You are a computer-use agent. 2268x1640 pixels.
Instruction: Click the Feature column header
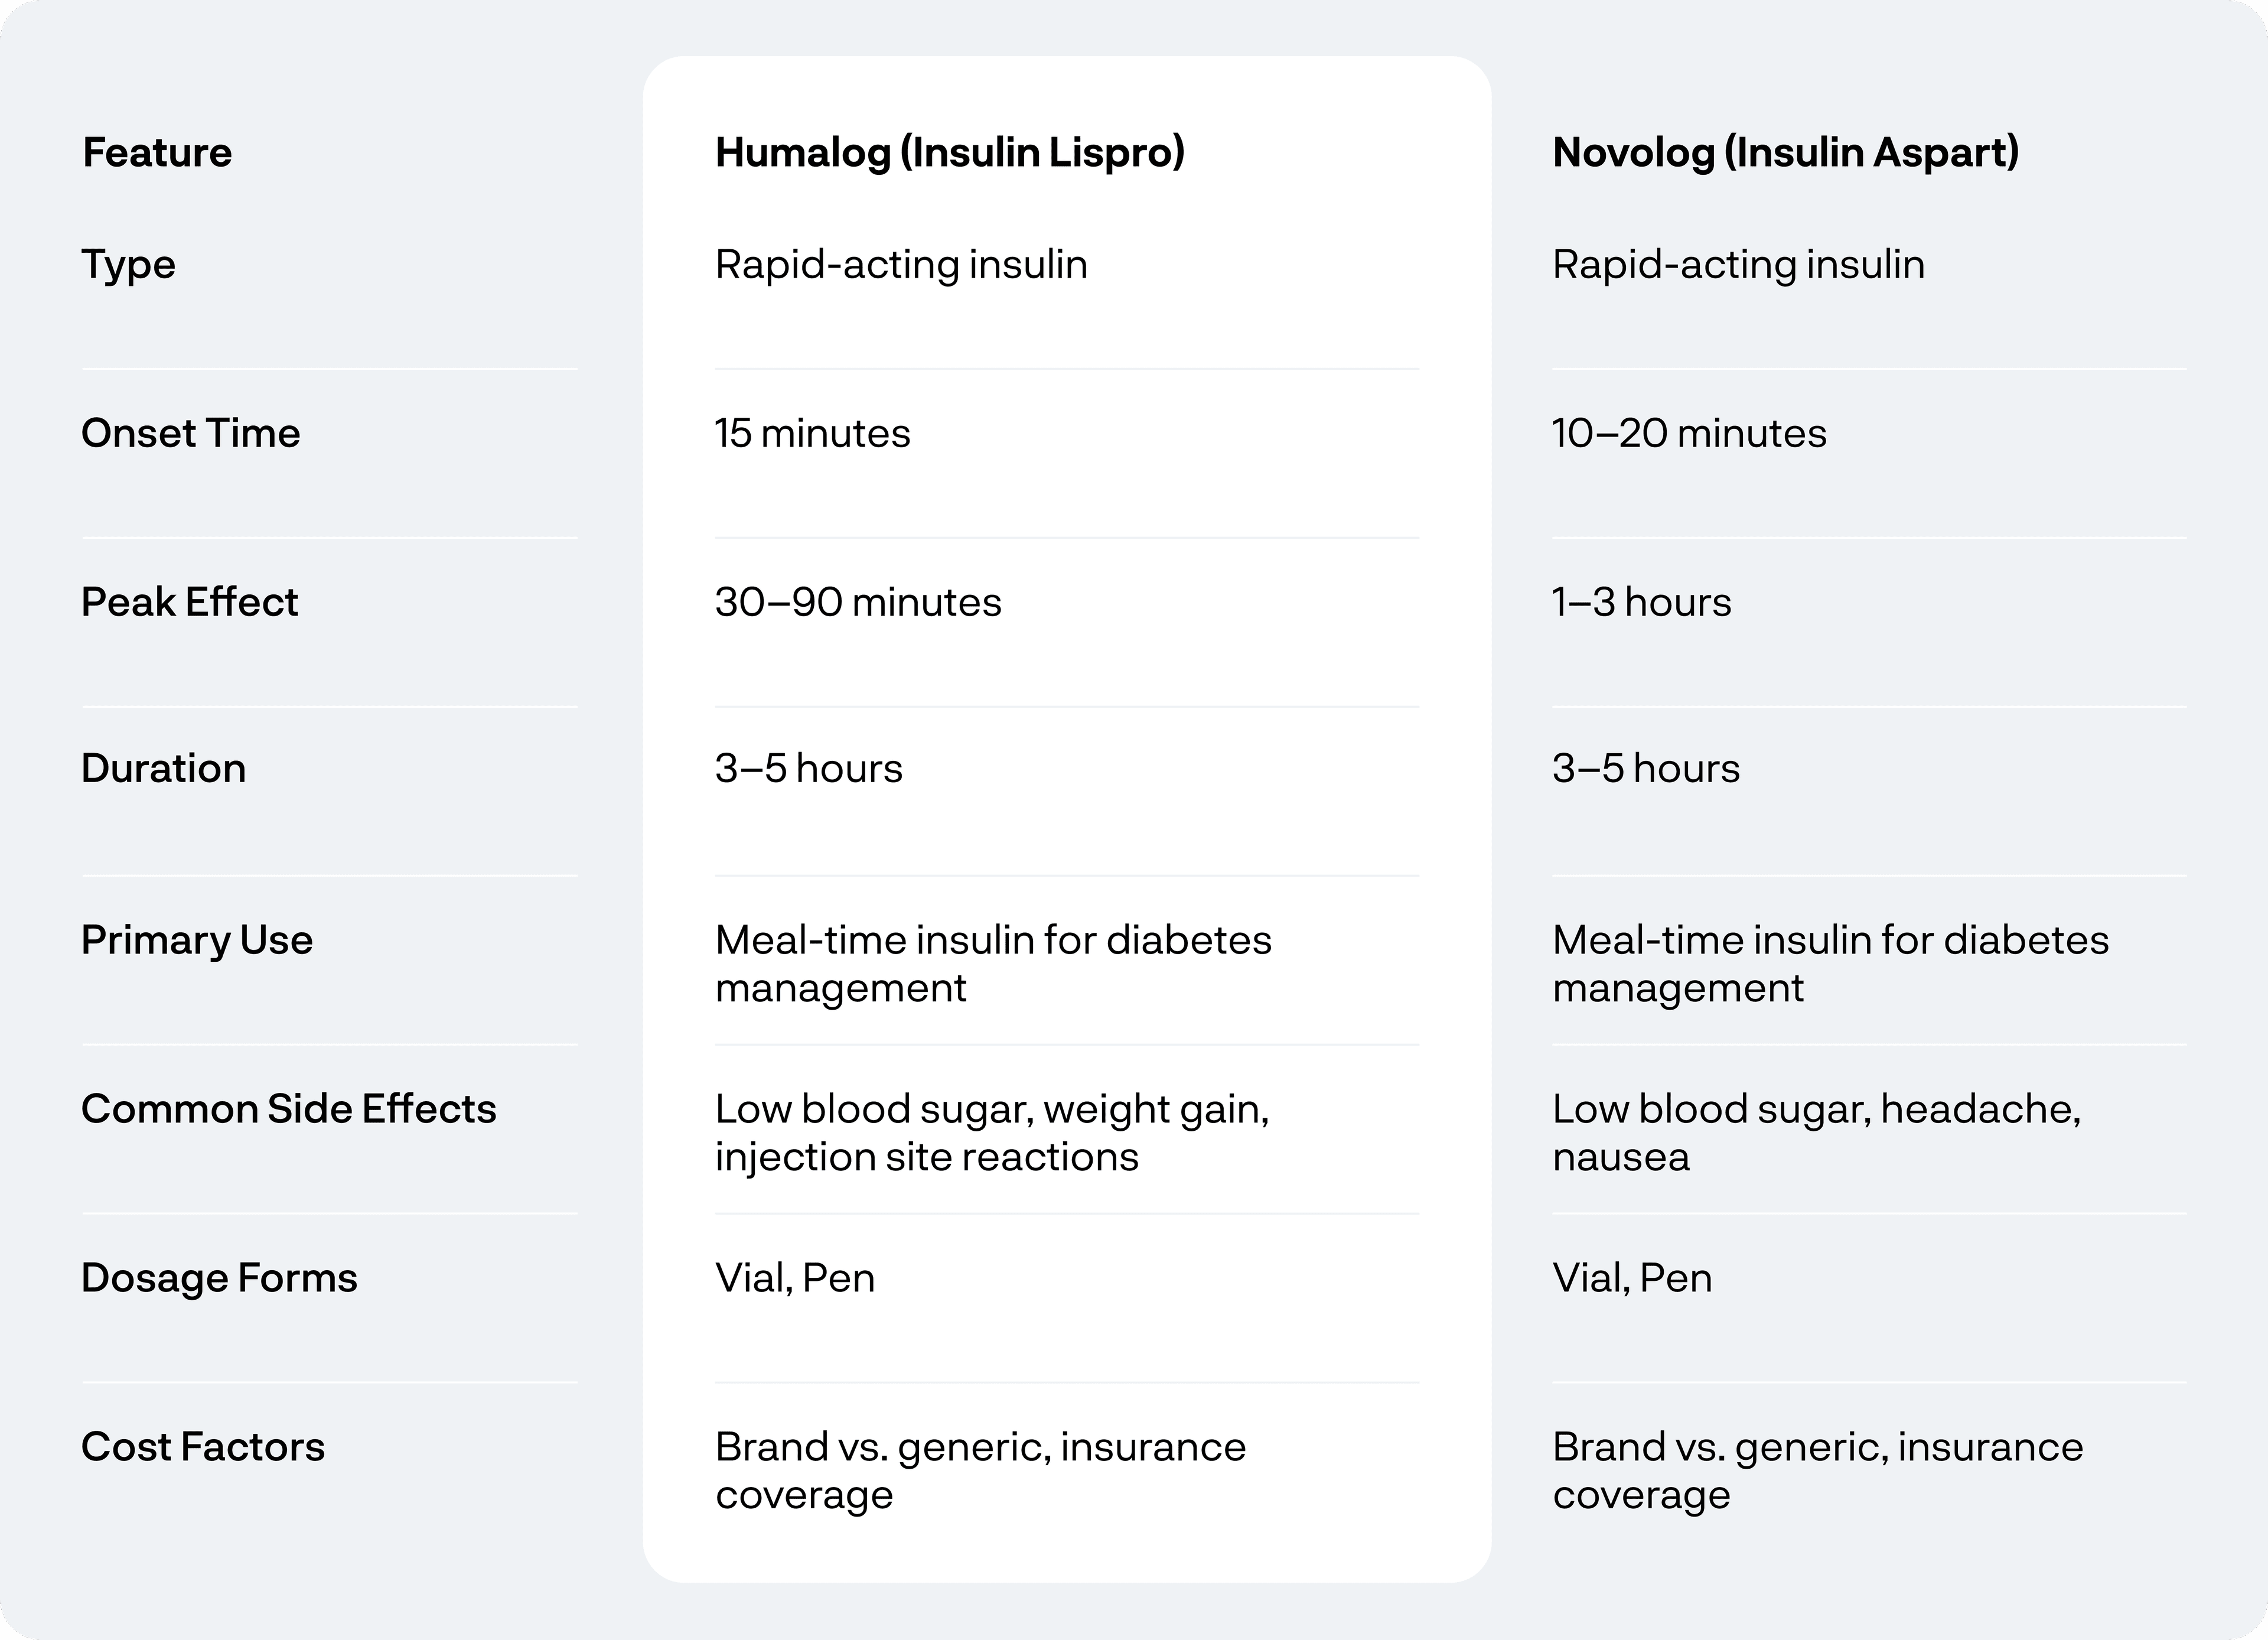tap(157, 153)
